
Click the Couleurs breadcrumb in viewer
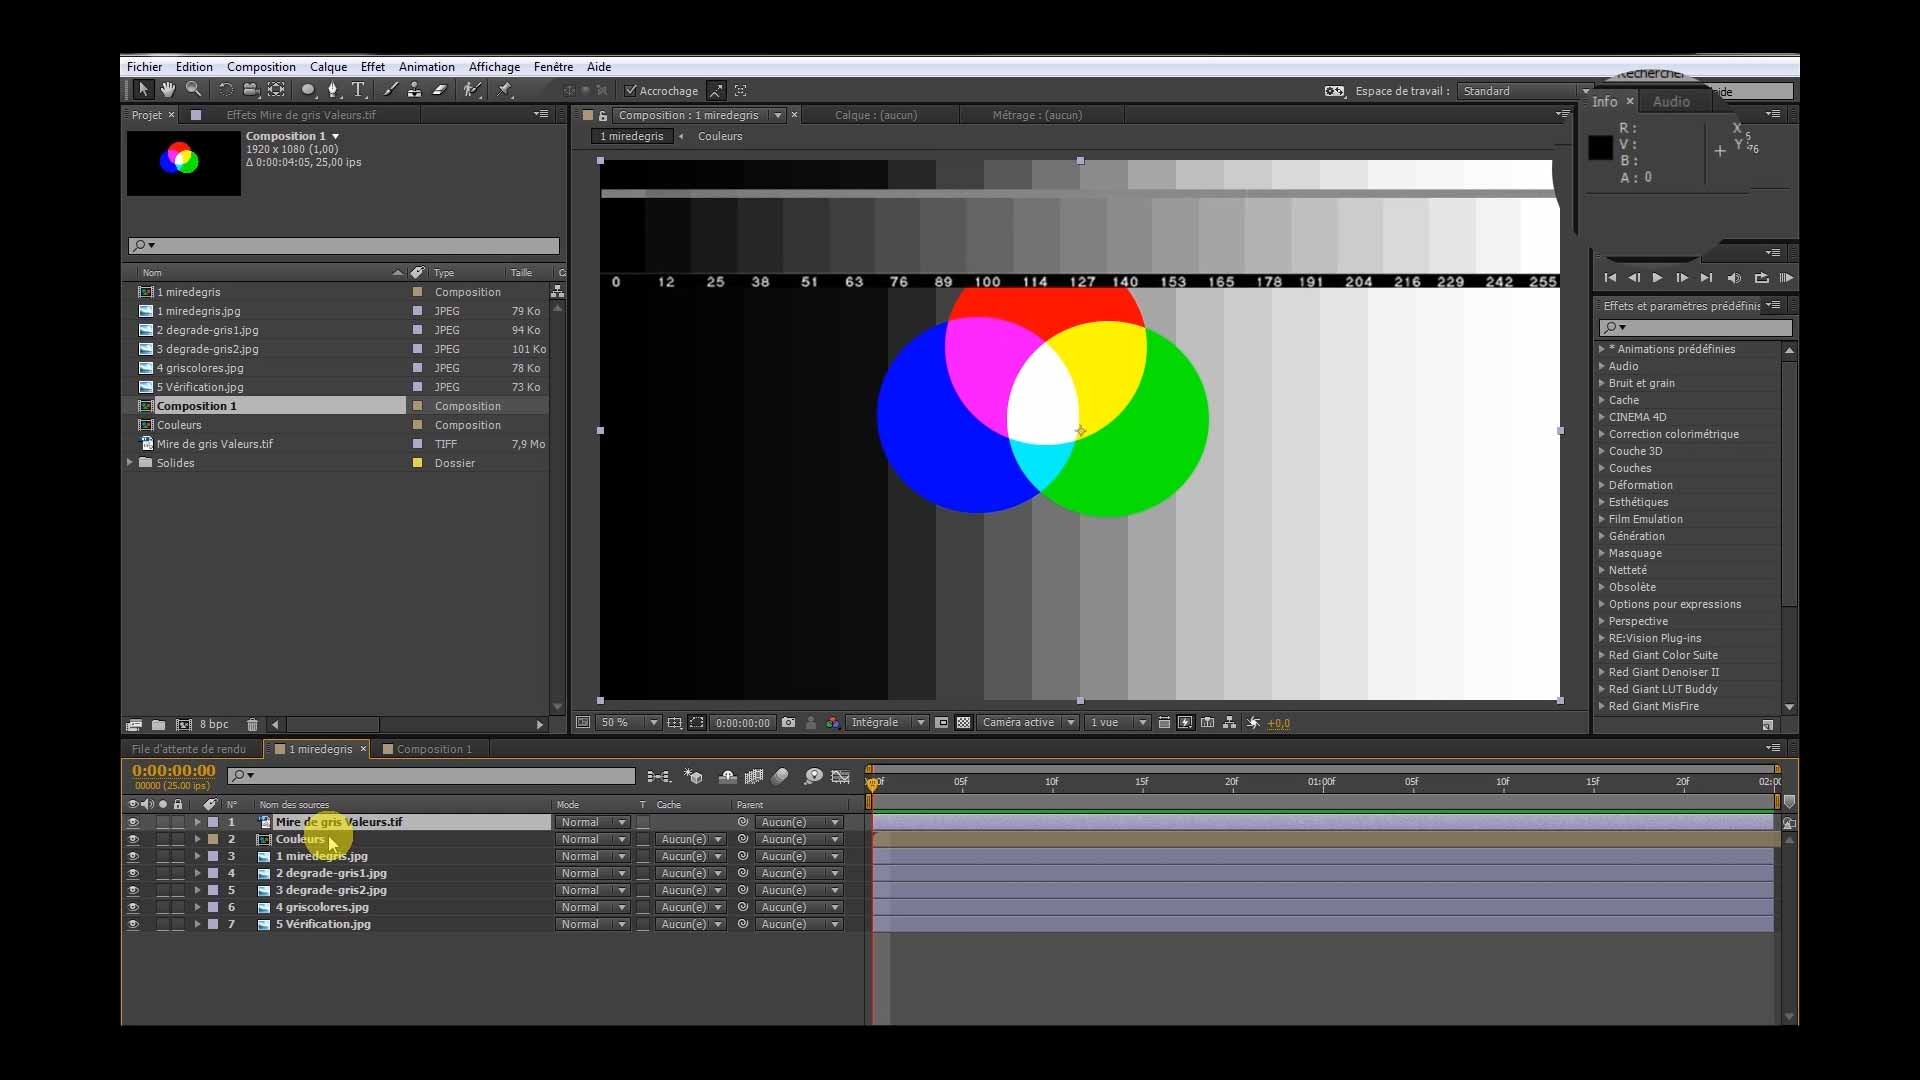click(x=720, y=136)
